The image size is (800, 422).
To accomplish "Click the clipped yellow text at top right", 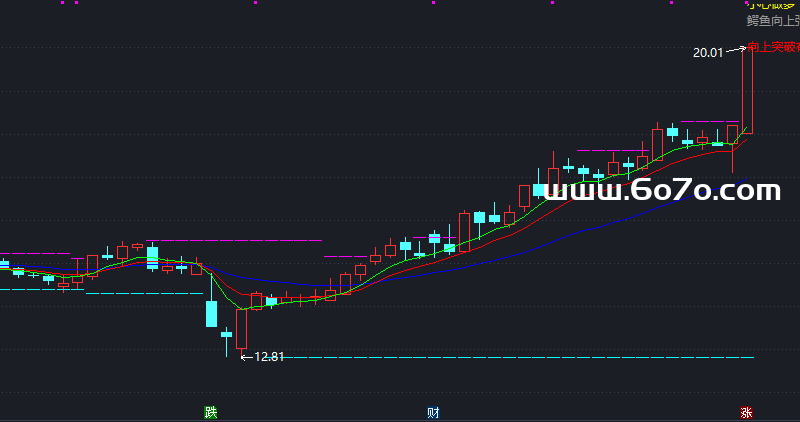I will (x=773, y=3).
